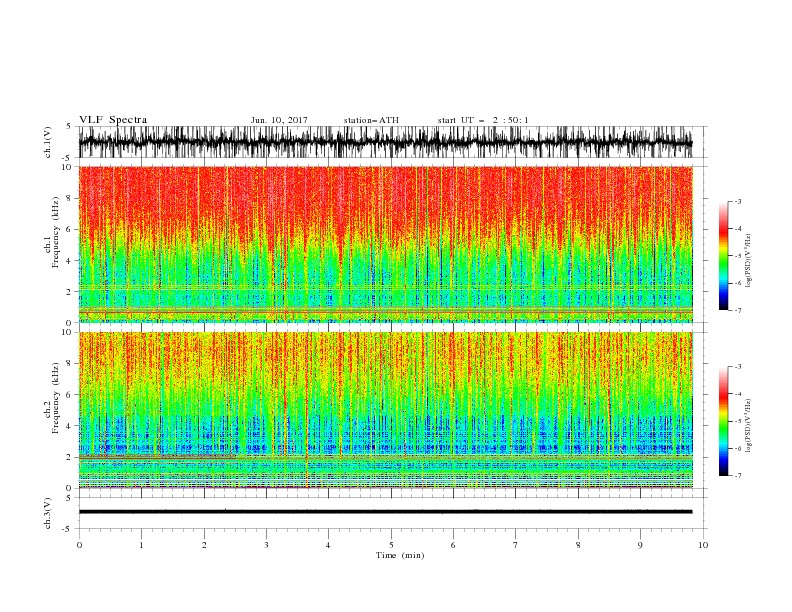Click the ch.2 spectrogram color bar

tap(723, 421)
